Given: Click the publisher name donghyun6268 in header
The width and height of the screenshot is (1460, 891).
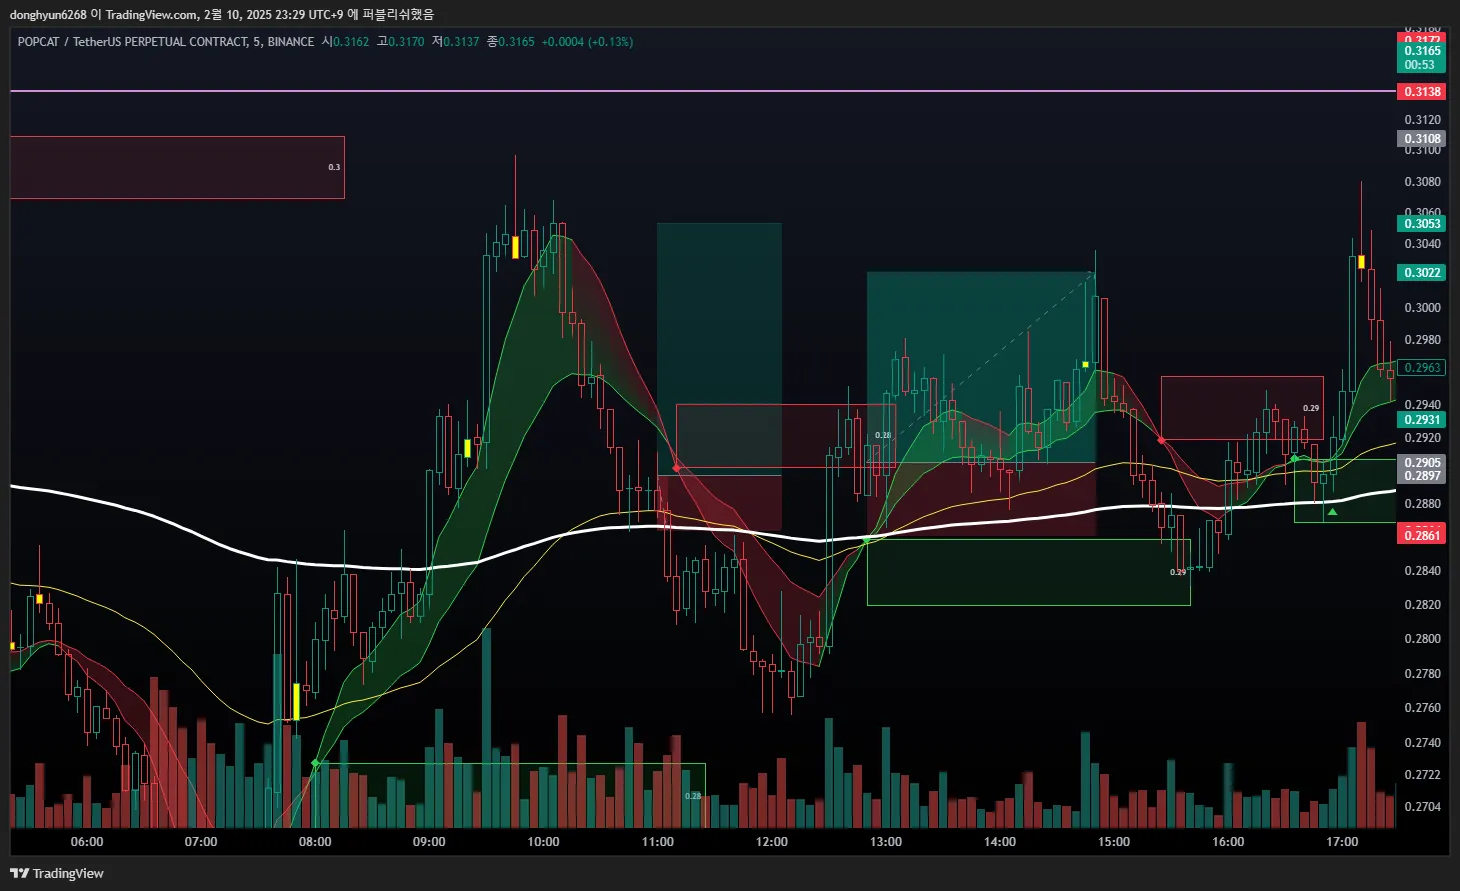Looking at the screenshot, I should 48,14.
